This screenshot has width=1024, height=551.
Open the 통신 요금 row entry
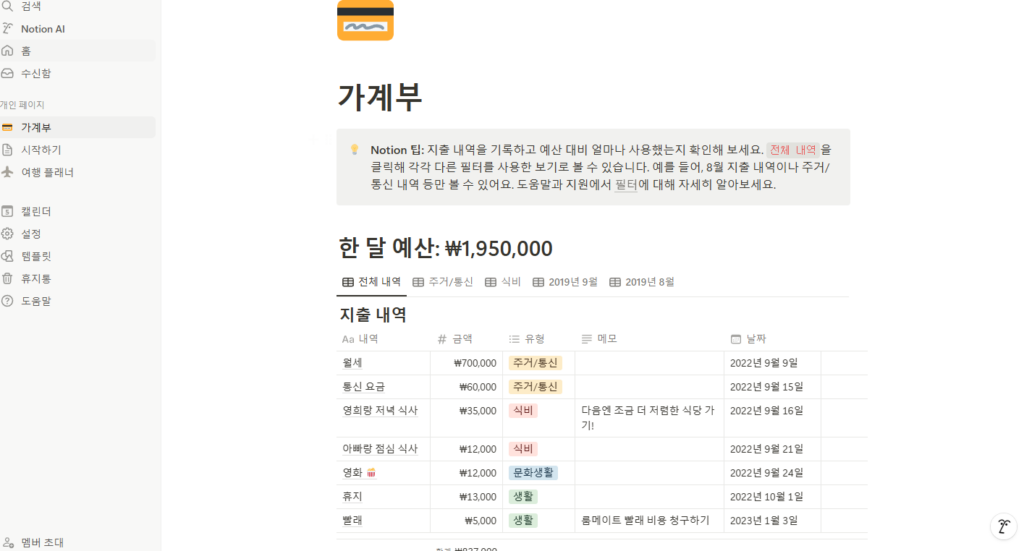tap(364, 386)
